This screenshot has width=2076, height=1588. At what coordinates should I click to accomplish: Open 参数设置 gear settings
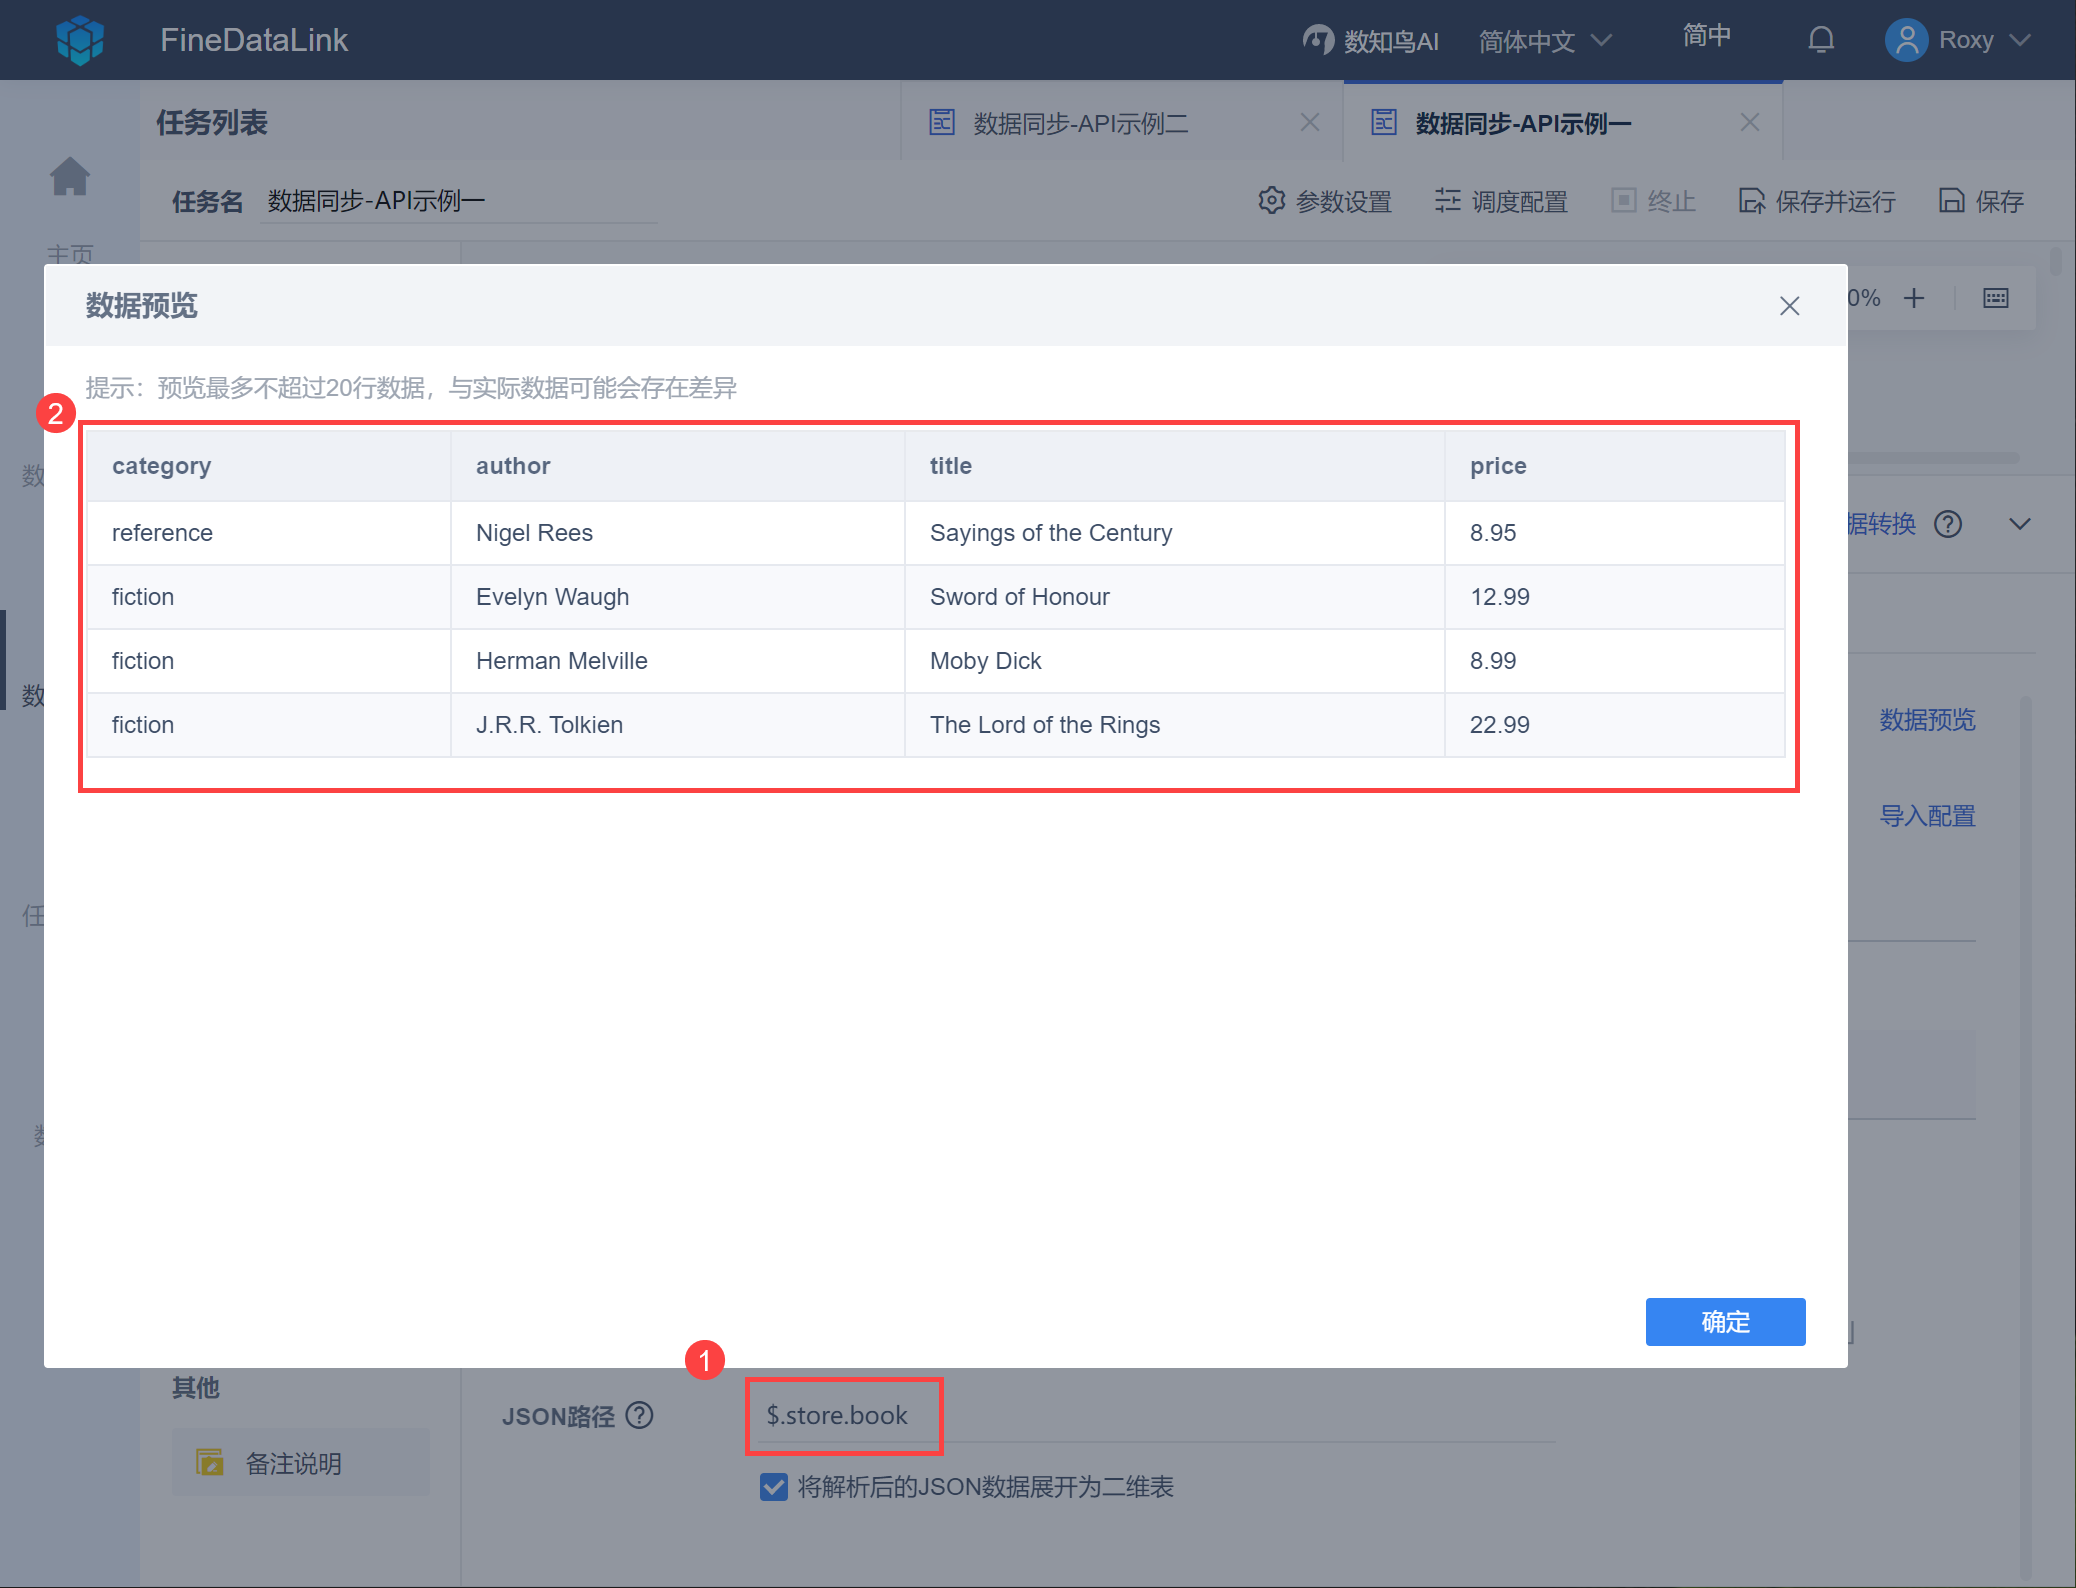1325,201
